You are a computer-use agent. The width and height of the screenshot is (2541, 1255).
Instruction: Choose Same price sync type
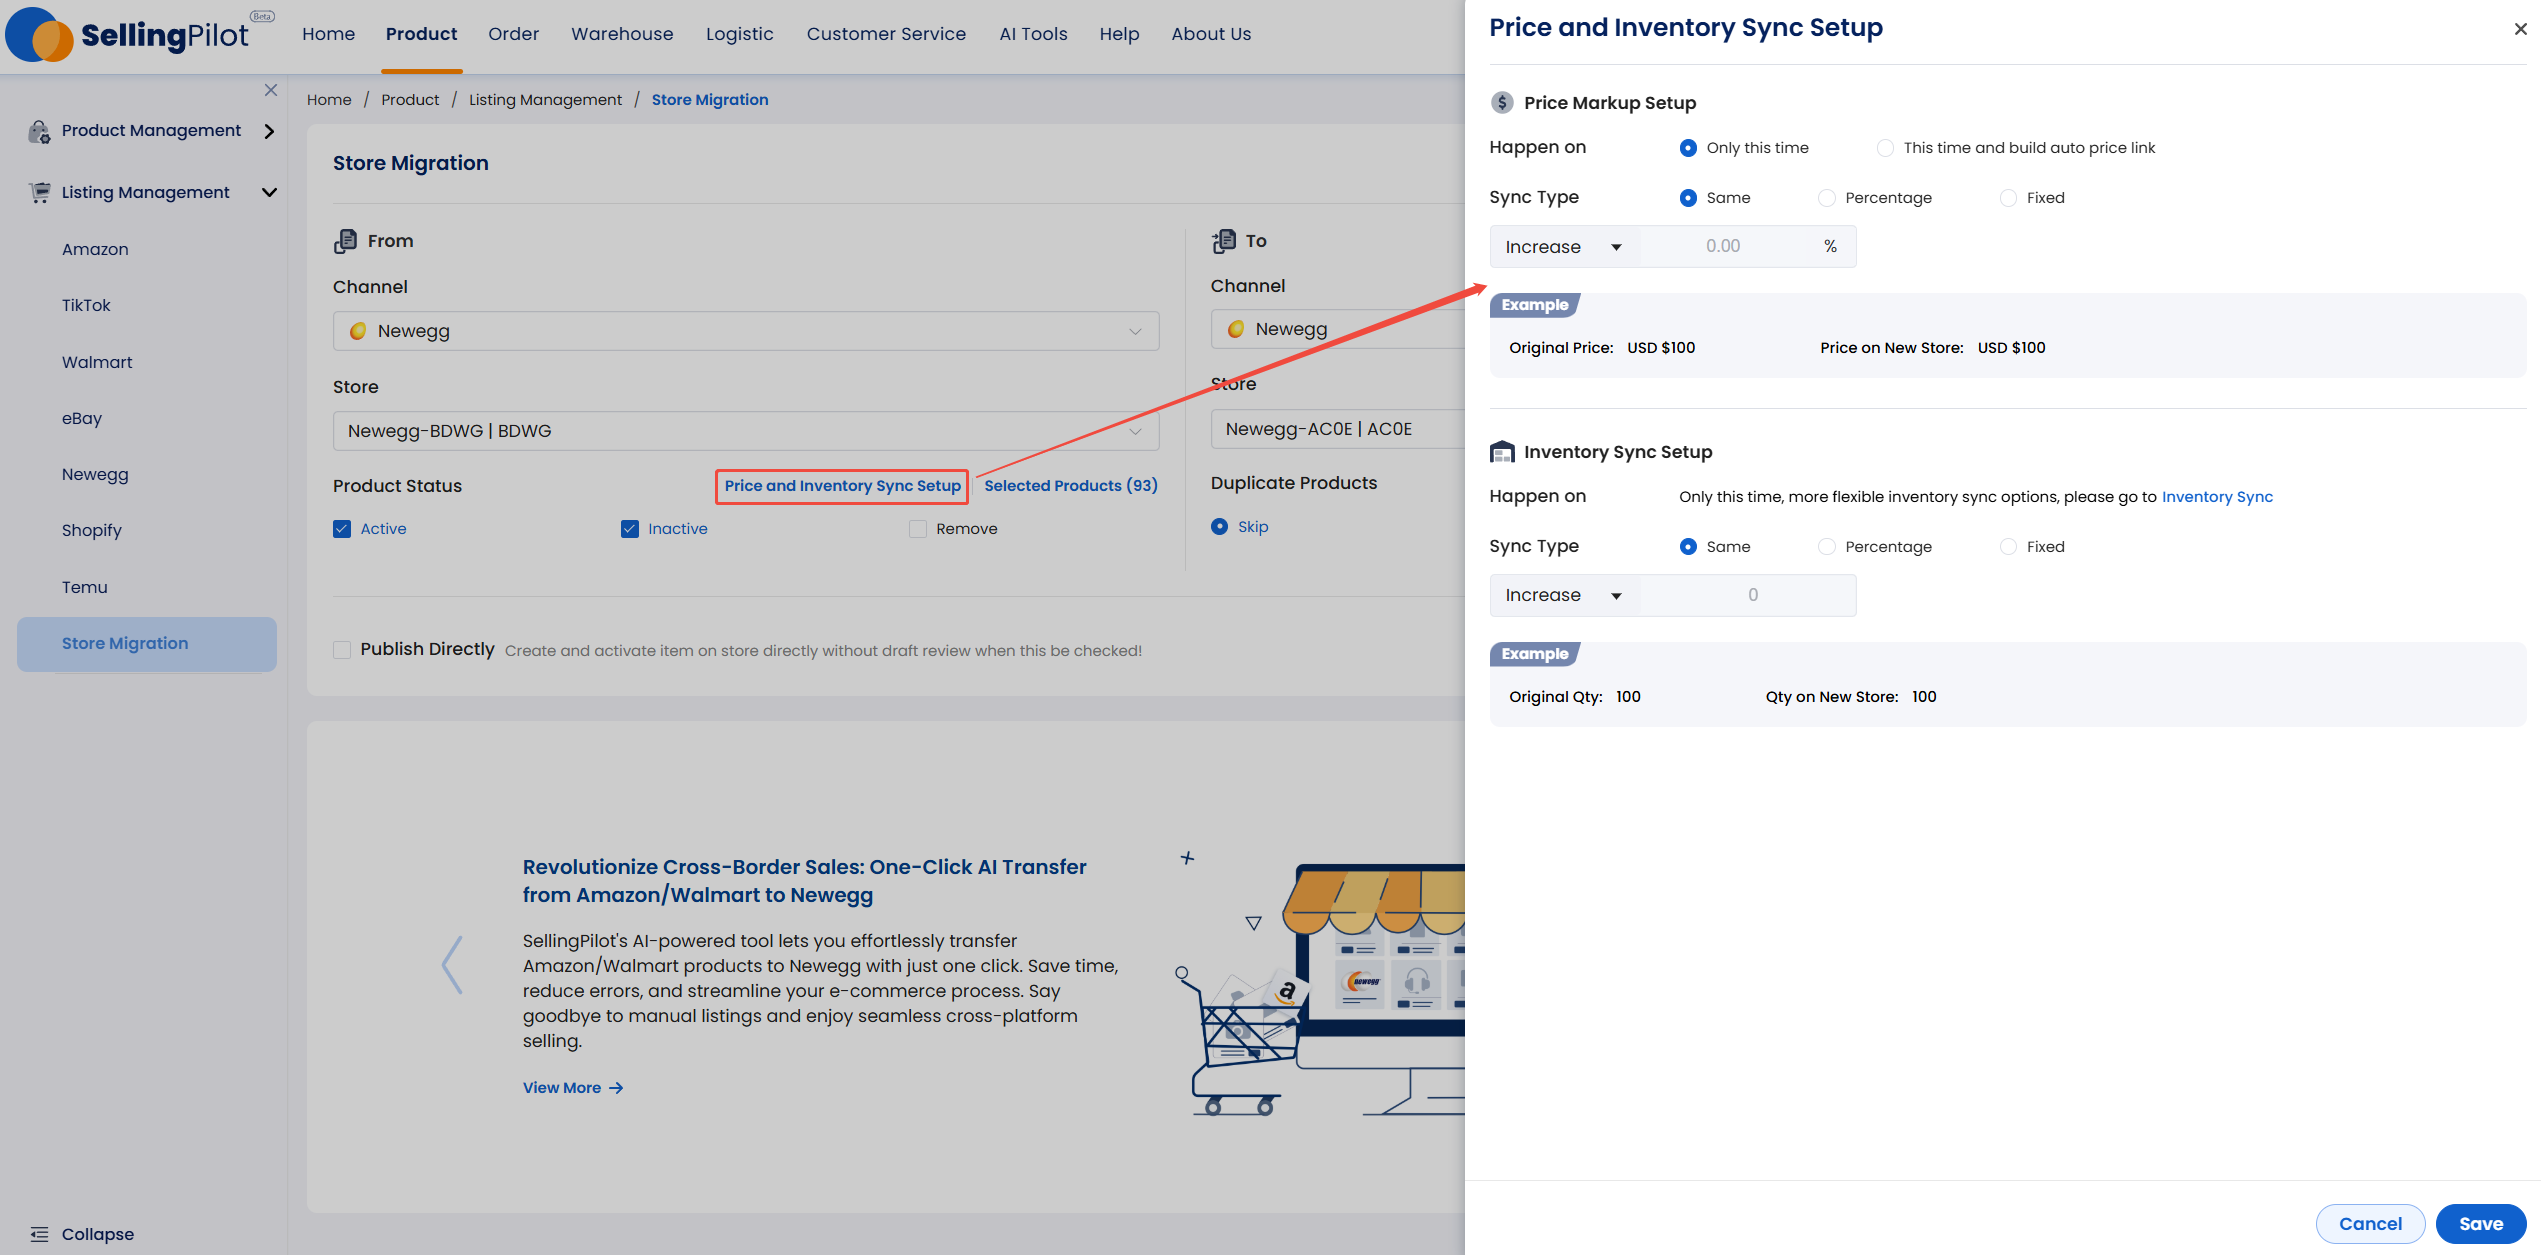[x=1688, y=198]
